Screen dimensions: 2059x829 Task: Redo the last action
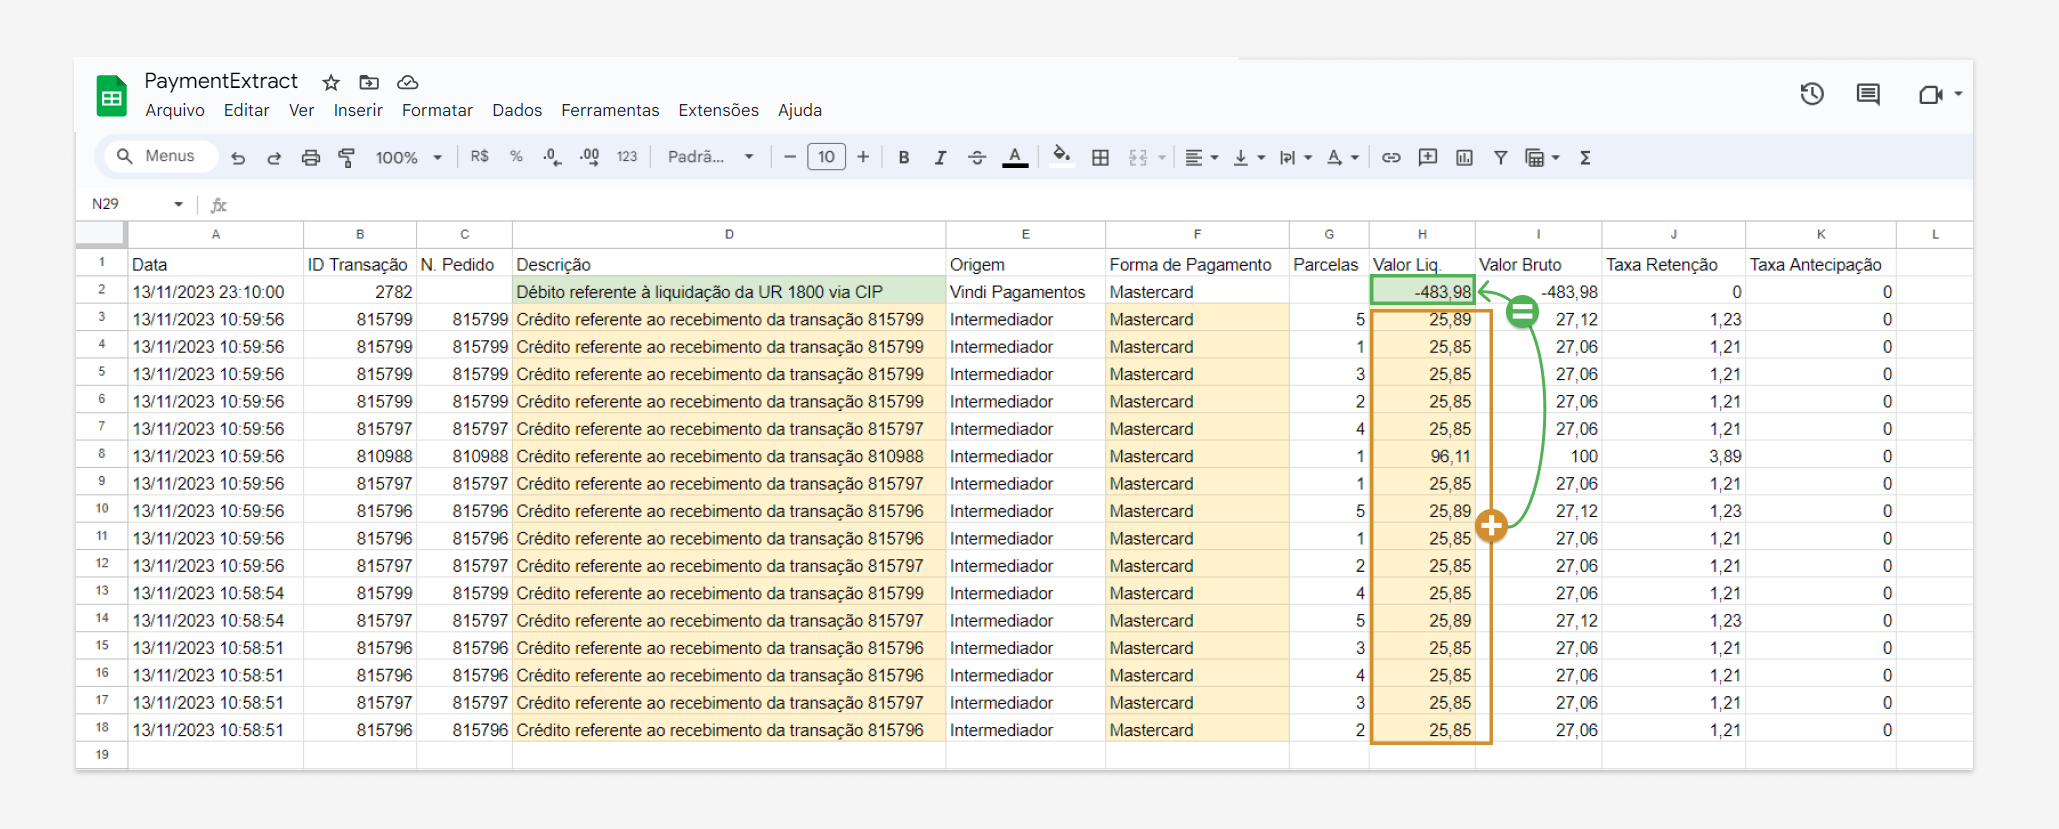click(274, 157)
